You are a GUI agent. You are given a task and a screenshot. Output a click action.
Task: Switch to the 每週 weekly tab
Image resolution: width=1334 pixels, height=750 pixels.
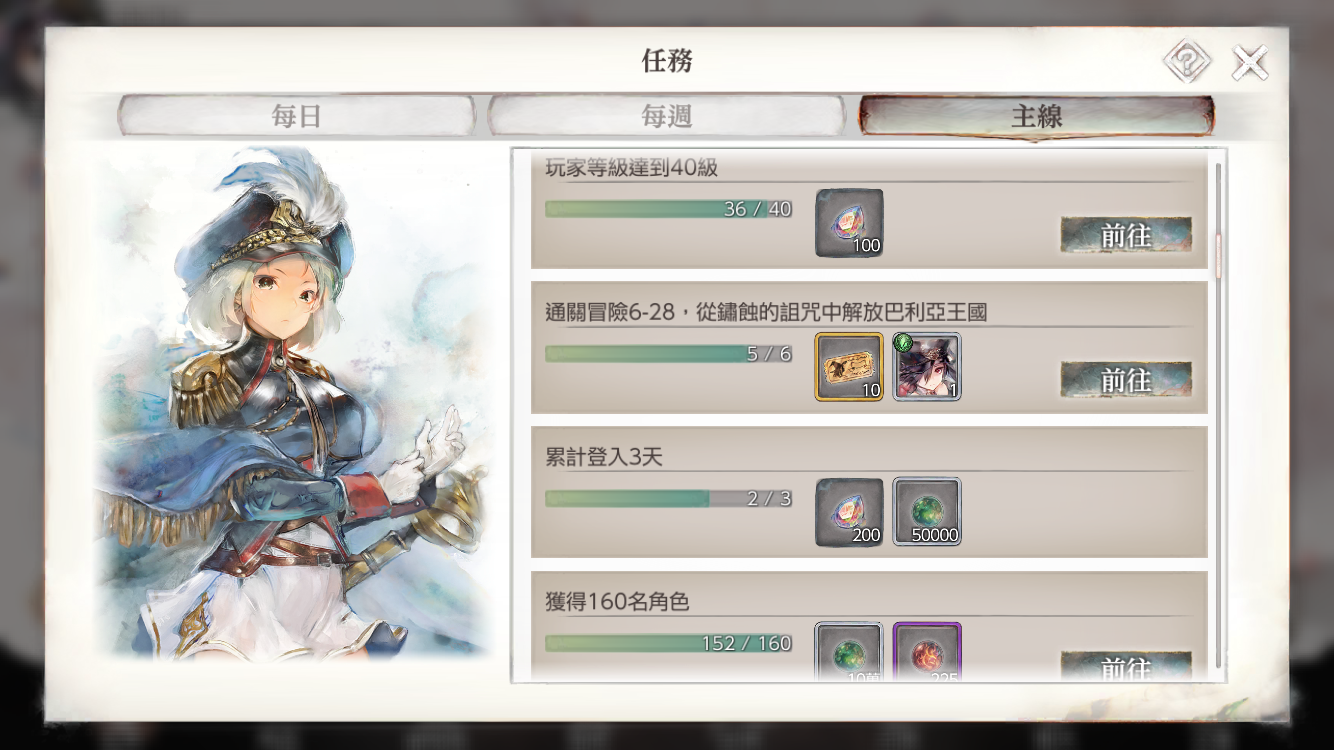tap(667, 116)
